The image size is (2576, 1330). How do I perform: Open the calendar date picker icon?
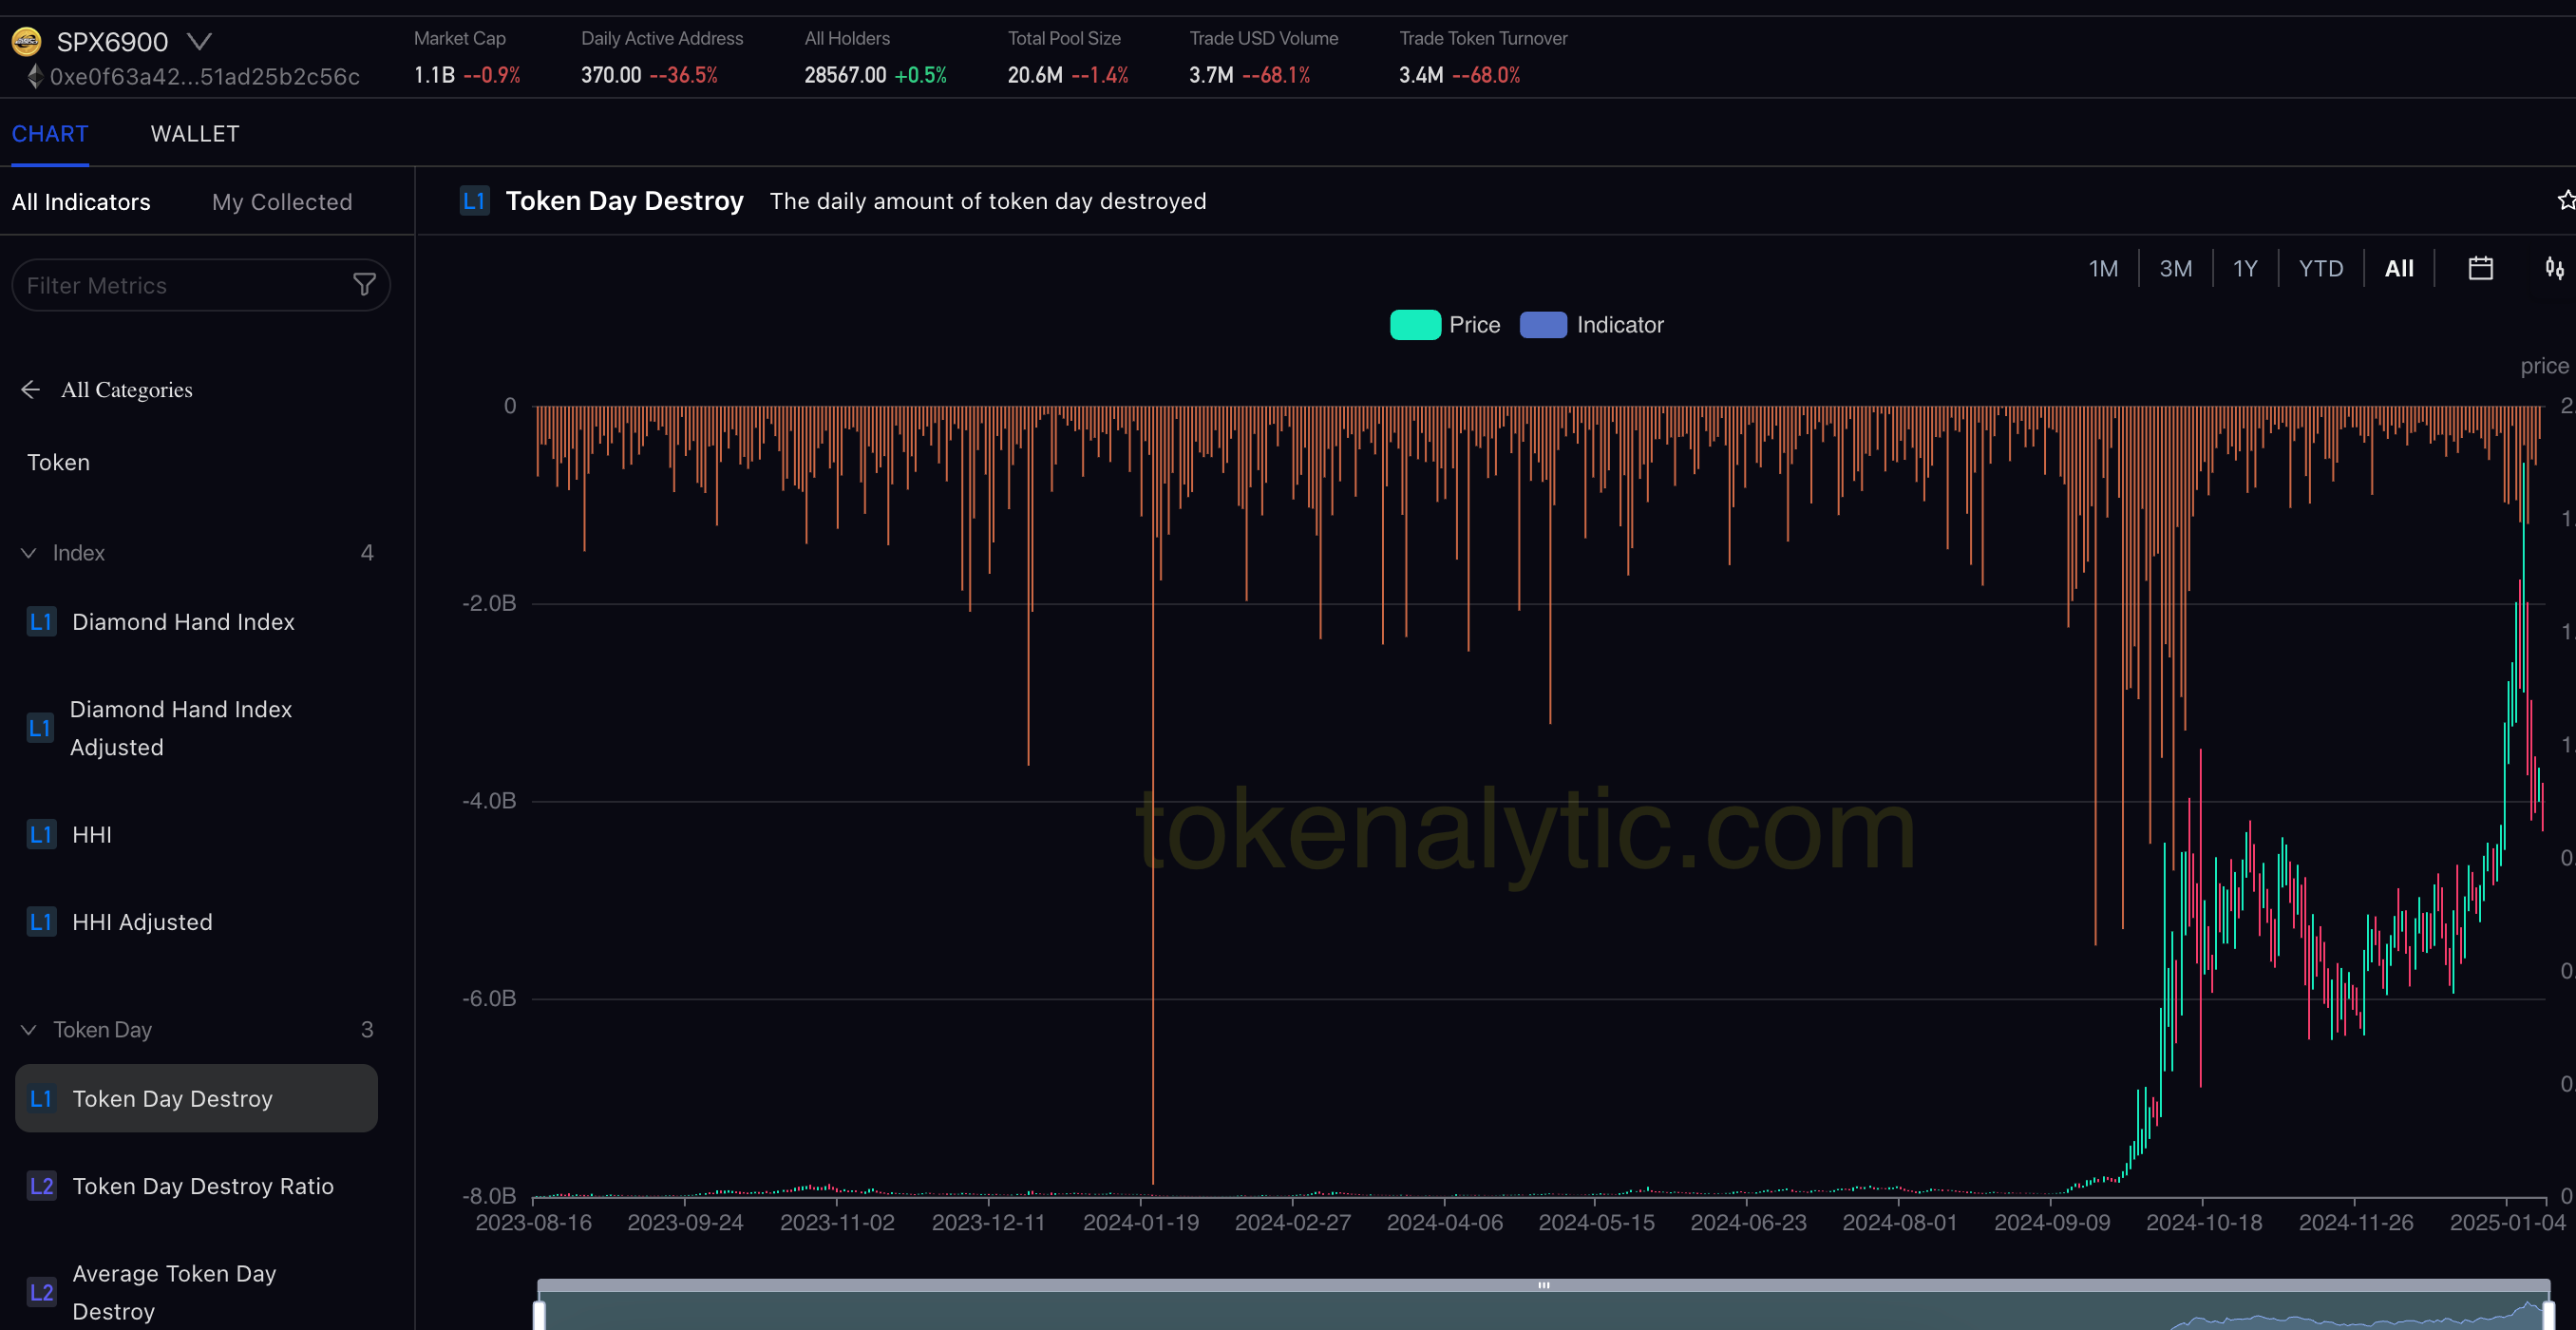(x=2480, y=268)
